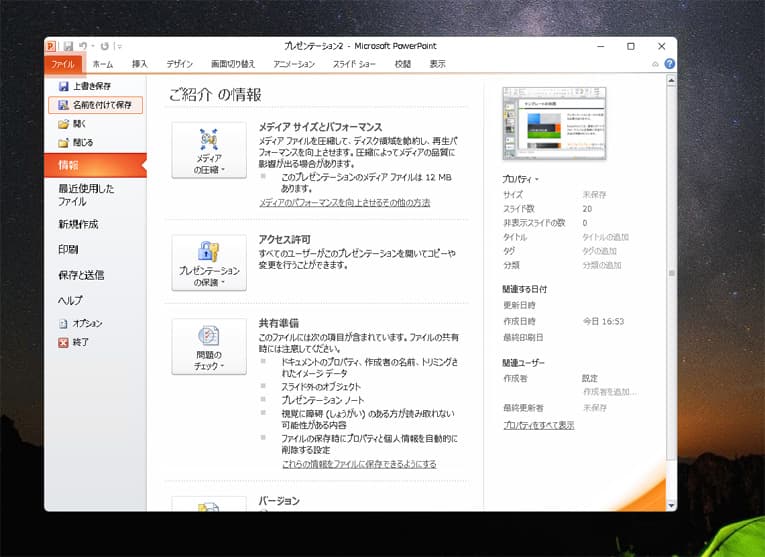Click the タイトルの追加 title field

[x=606, y=238]
